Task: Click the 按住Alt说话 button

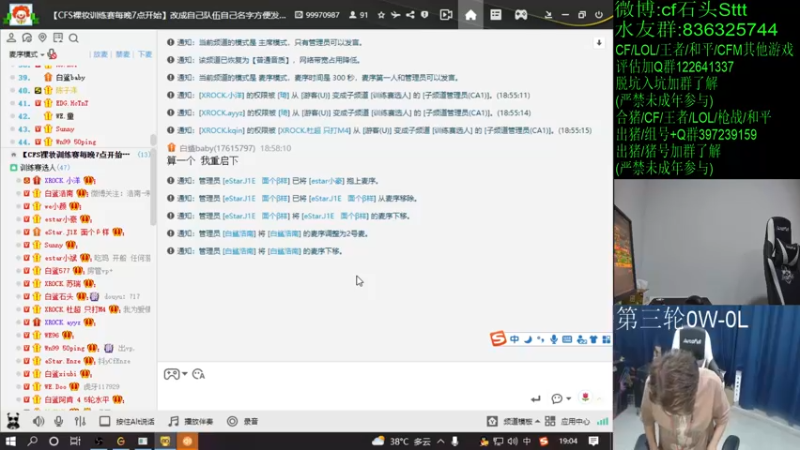Action: 127,421
